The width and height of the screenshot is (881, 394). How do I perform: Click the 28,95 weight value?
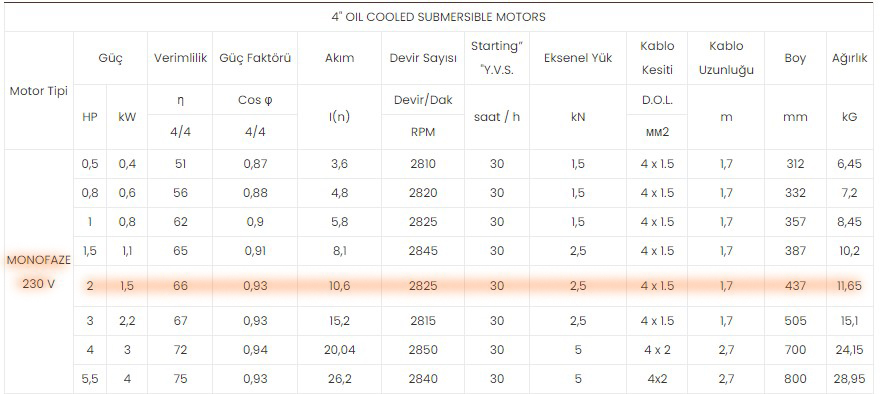[850, 379]
